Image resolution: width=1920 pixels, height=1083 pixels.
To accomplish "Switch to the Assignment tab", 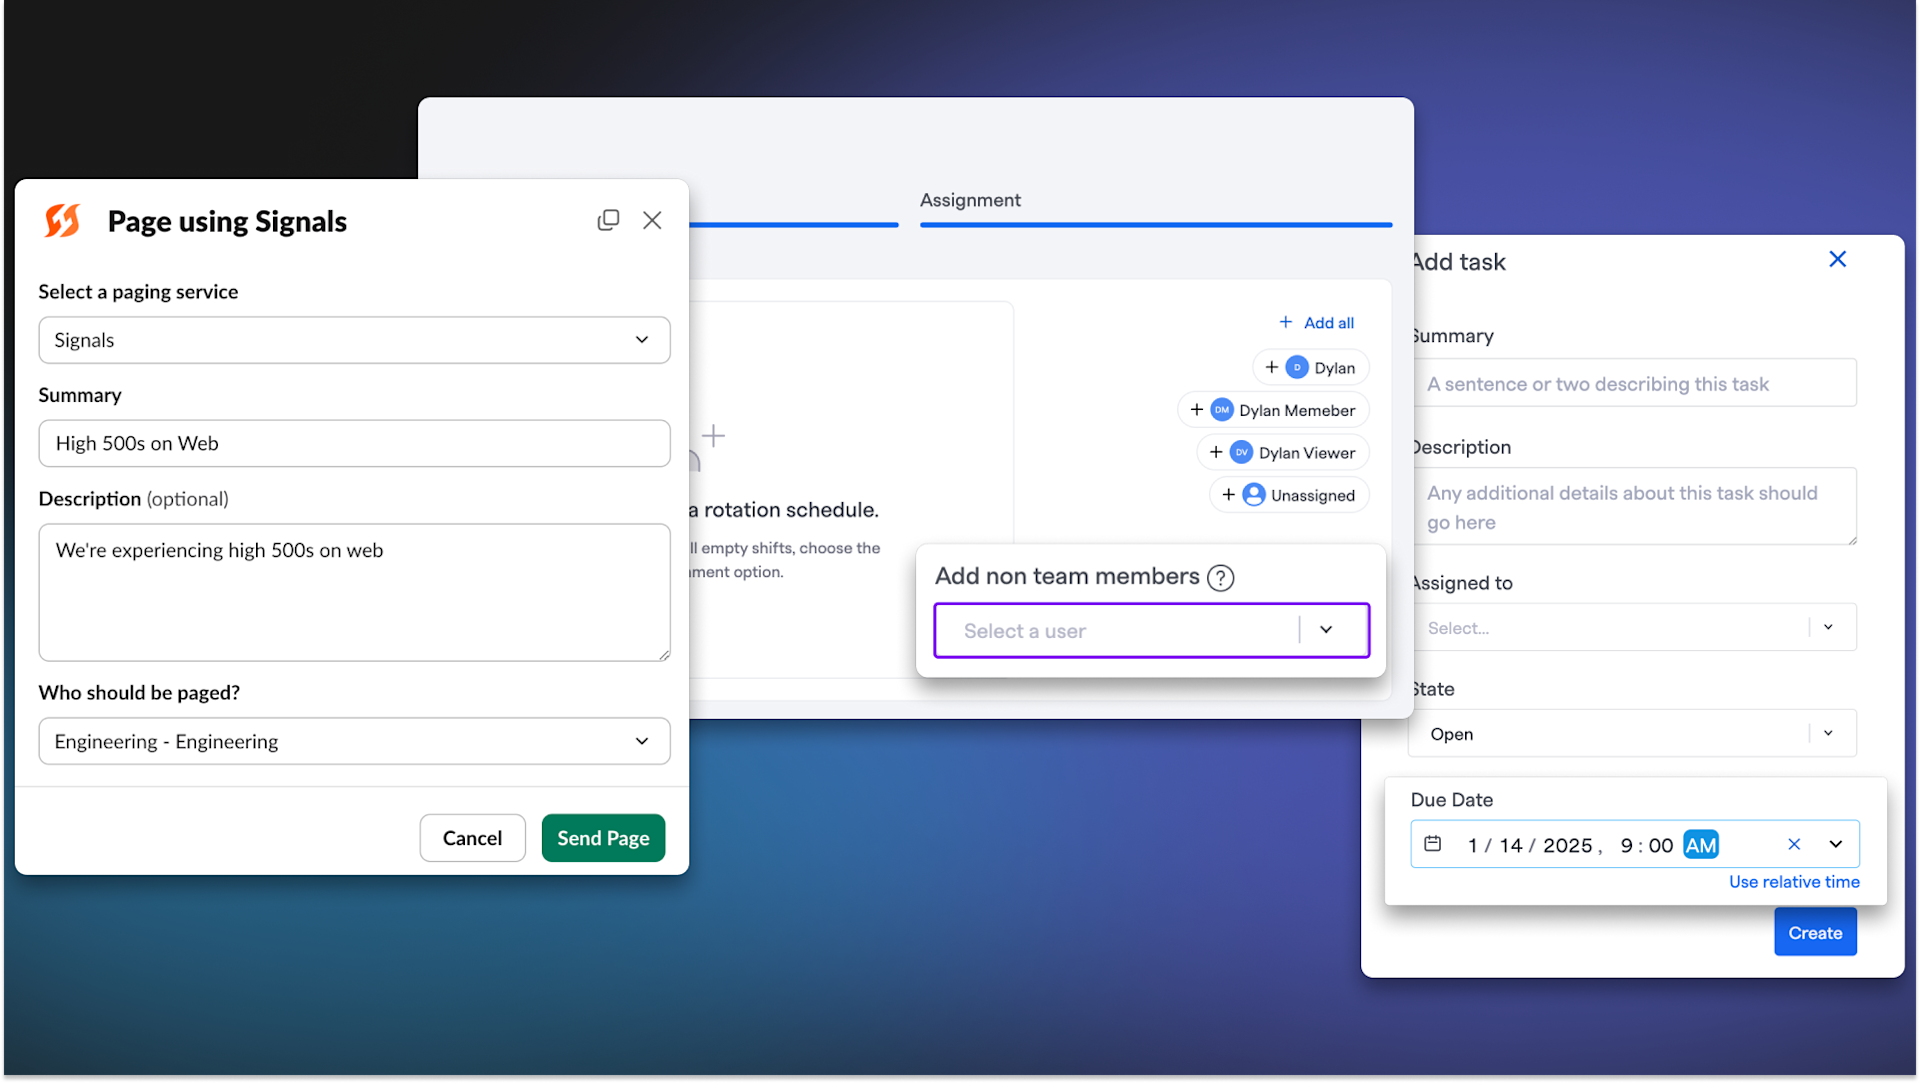I will (x=970, y=200).
